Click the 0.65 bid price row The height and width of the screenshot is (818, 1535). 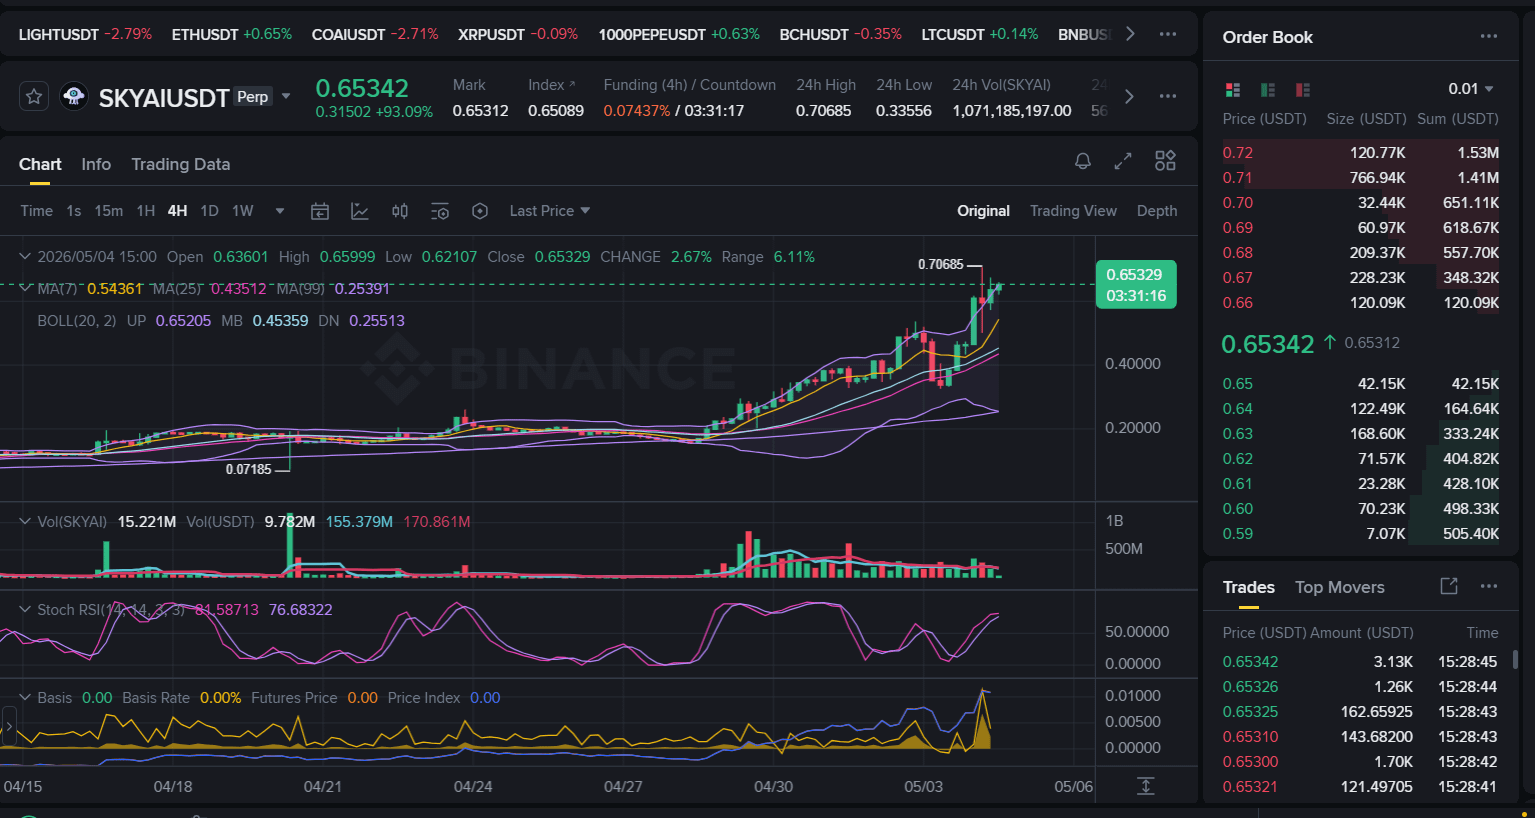point(1360,384)
